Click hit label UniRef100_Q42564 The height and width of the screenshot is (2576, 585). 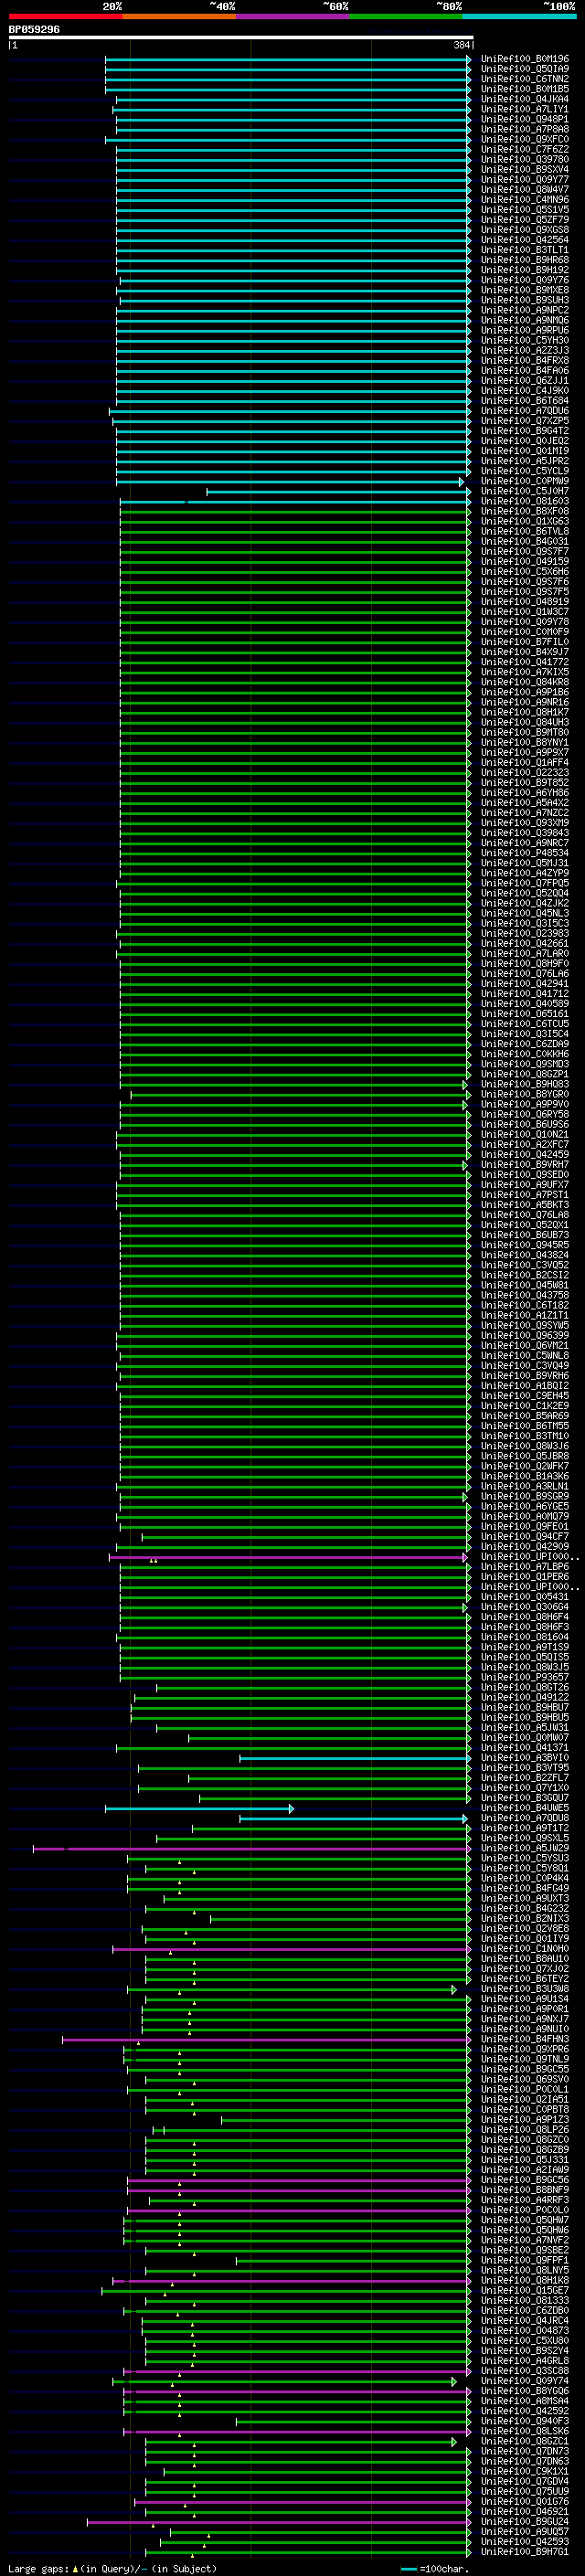[x=525, y=240]
